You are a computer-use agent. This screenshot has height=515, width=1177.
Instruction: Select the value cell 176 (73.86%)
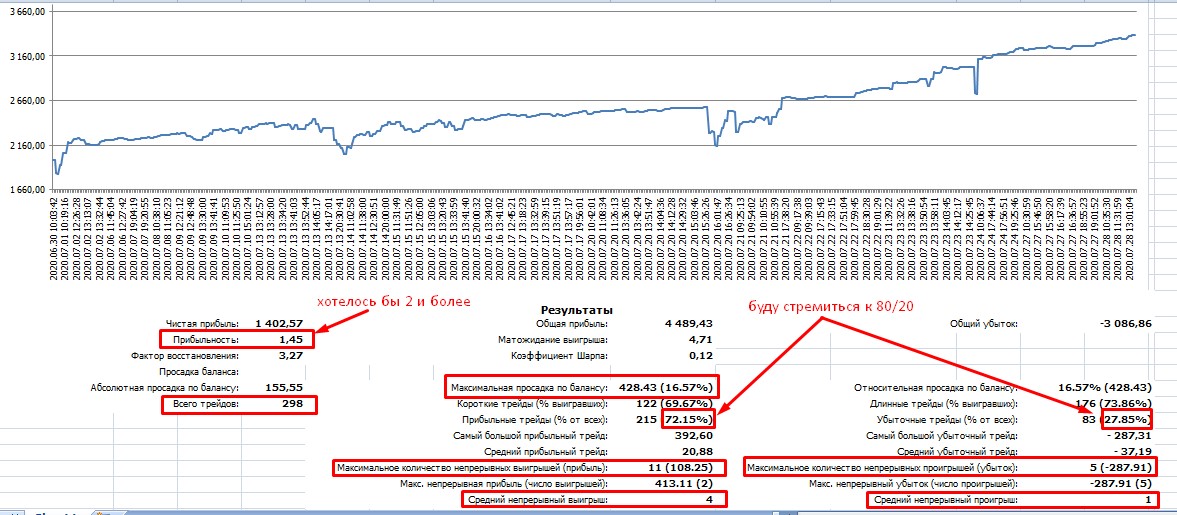click(1112, 404)
